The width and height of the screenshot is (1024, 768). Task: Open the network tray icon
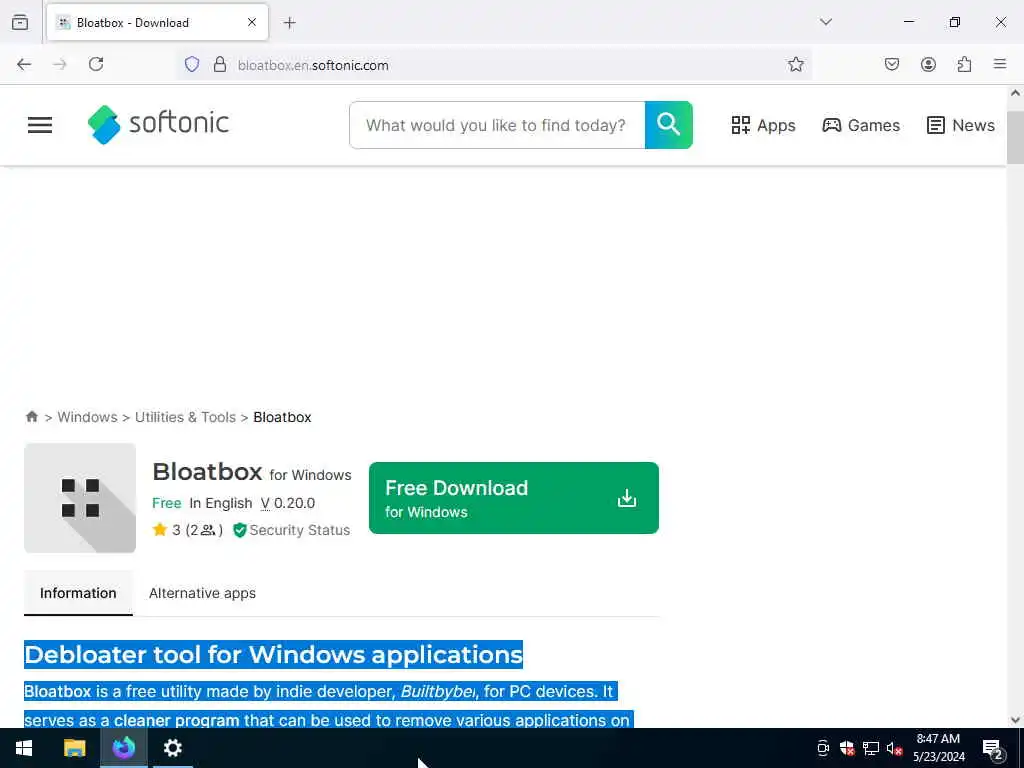point(871,748)
